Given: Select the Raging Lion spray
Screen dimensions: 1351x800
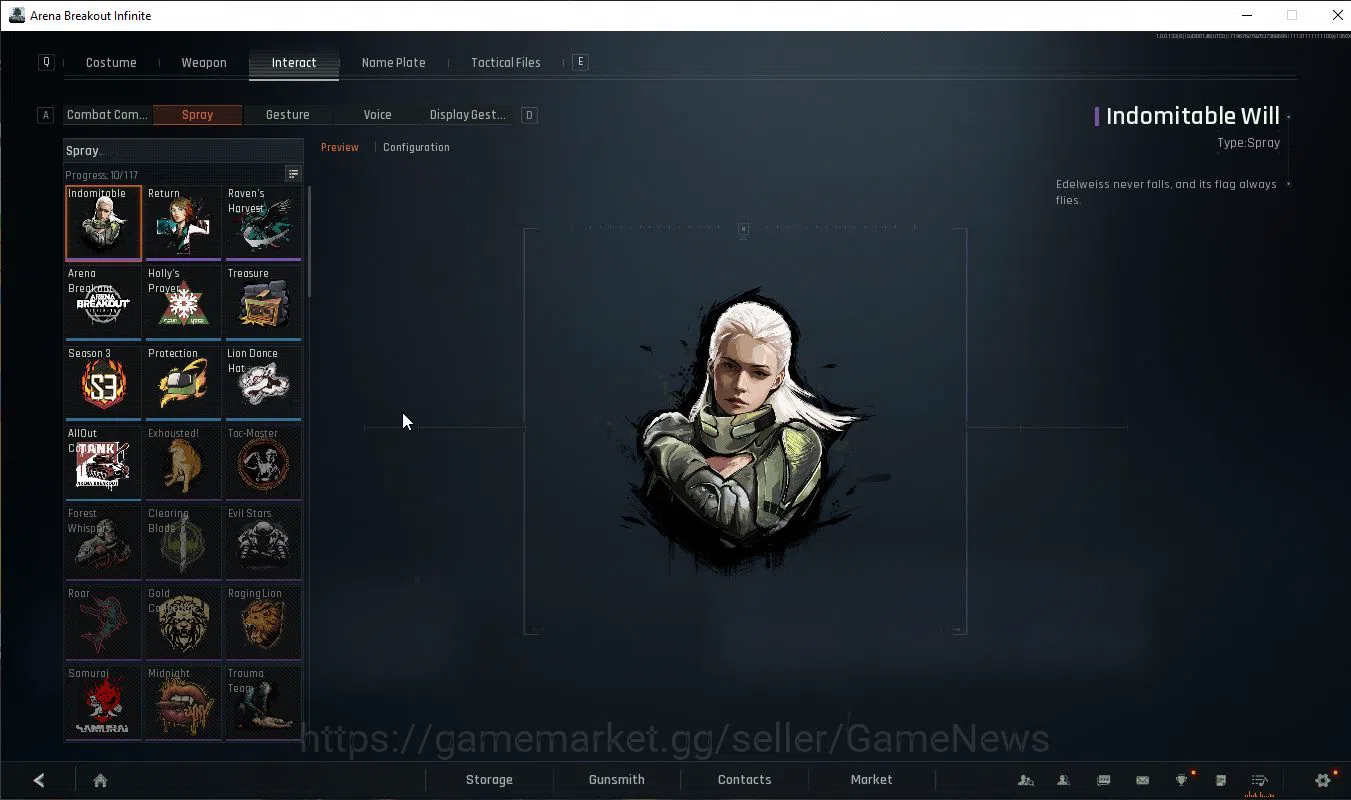Looking at the screenshot, I should [x=263, y=622].
